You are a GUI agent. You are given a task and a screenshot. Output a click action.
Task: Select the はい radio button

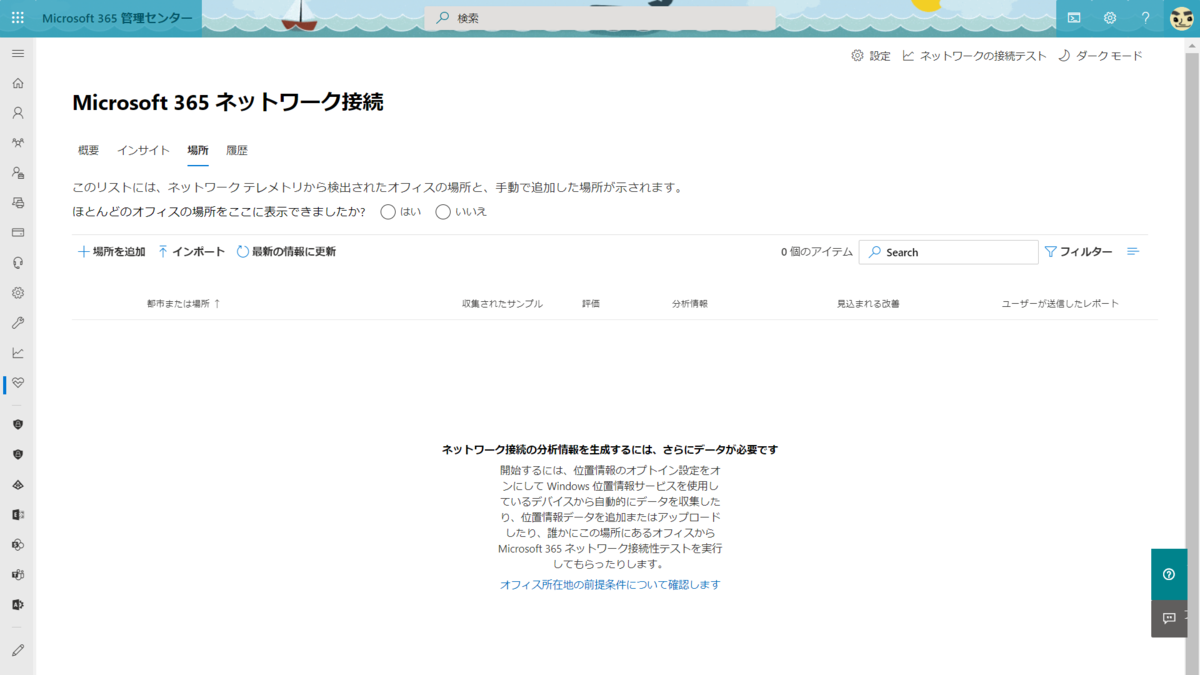(x=388, y=212)
